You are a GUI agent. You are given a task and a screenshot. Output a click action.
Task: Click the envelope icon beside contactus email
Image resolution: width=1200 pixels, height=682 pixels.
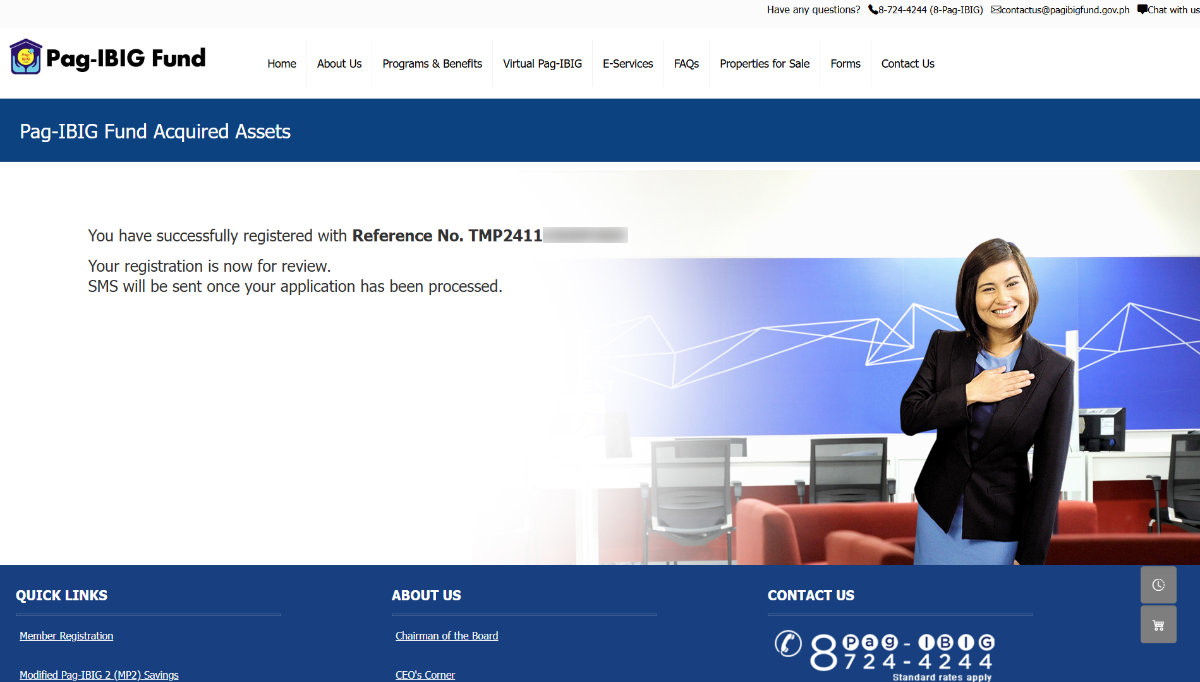pos(996,10)
